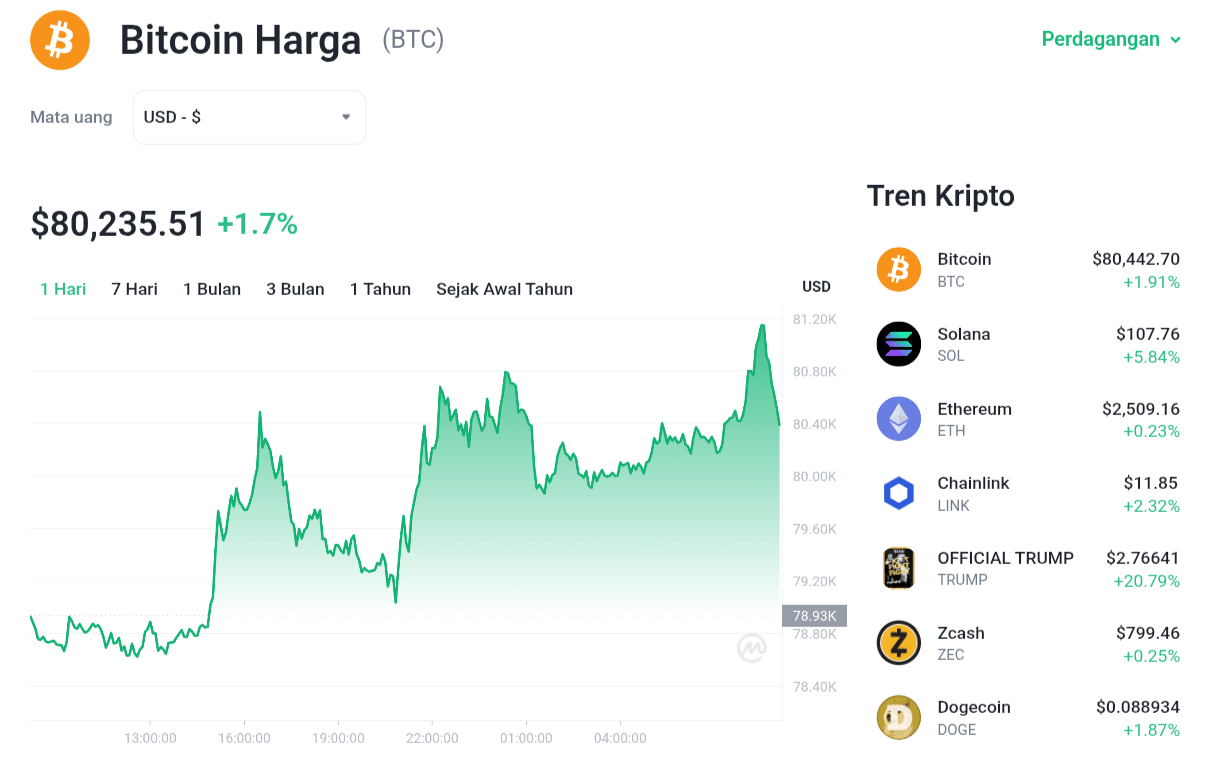The width and height of the screenshot is (1220, 768).
Task: Select the 3 Bulan time range
Action: point(295,289)
